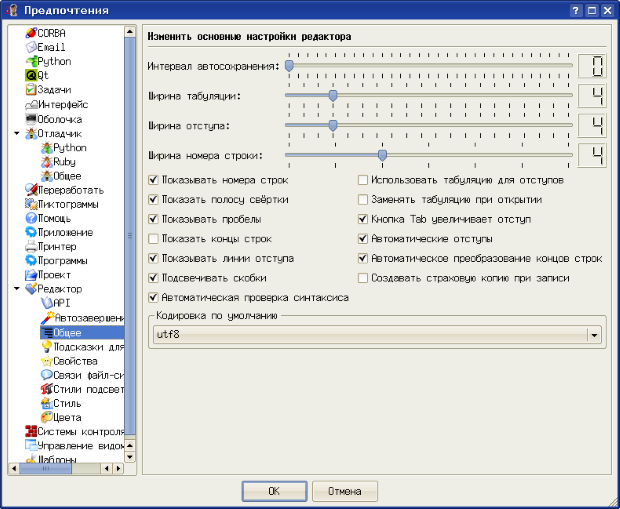
Task: Open the top-level Python settings icon
Action: click(x=31, y=61)
